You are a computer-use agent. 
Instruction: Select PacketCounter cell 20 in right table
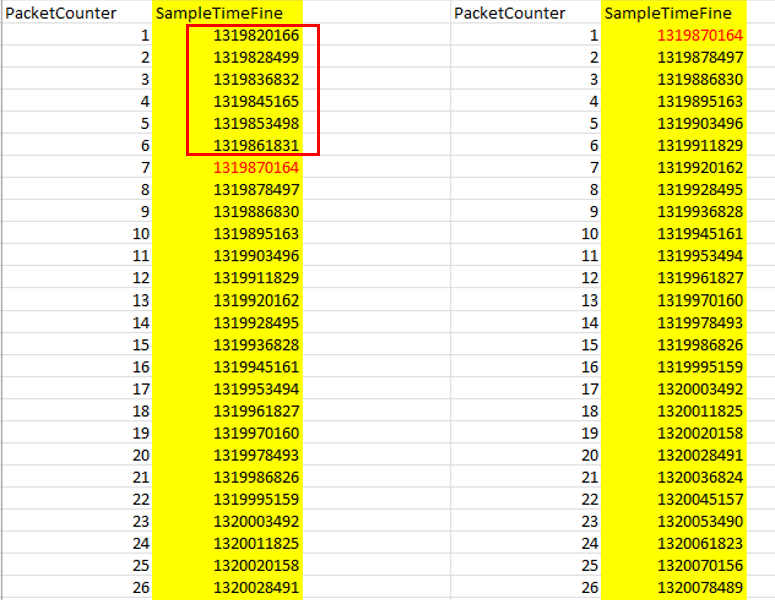(589, 455)
